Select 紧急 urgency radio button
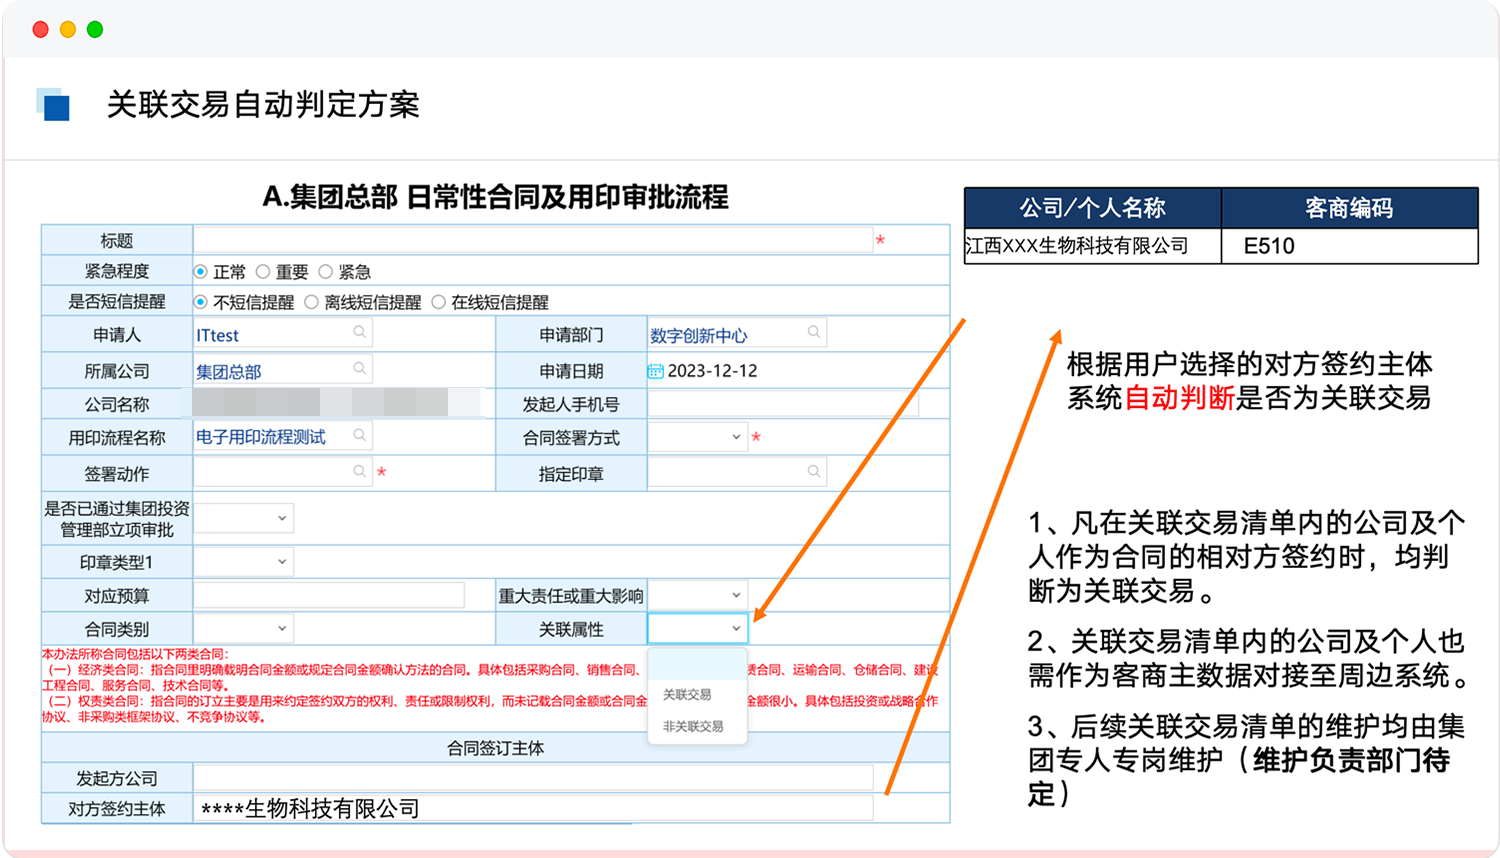The width and height of the screenshot is (1500, 858). click(x=325, y=271)
